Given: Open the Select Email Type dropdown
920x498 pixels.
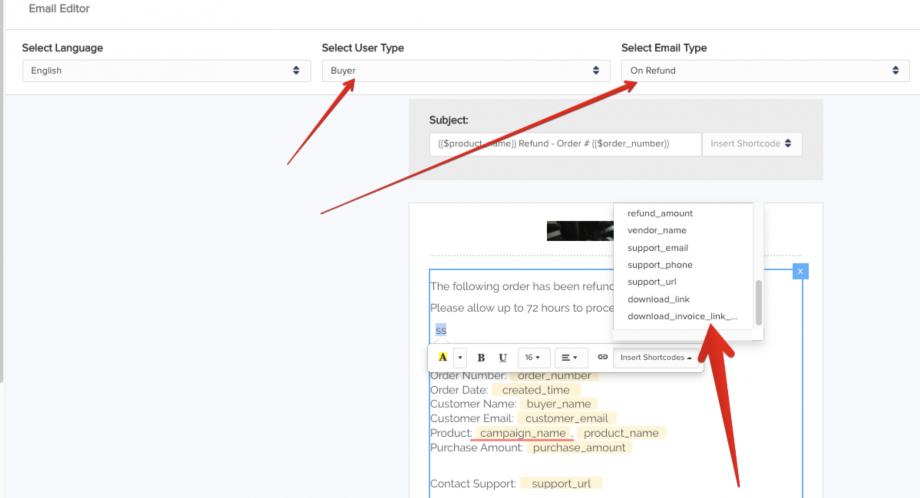Looking at the screenshot, I should pyautogui.click(x=765, y=71).
